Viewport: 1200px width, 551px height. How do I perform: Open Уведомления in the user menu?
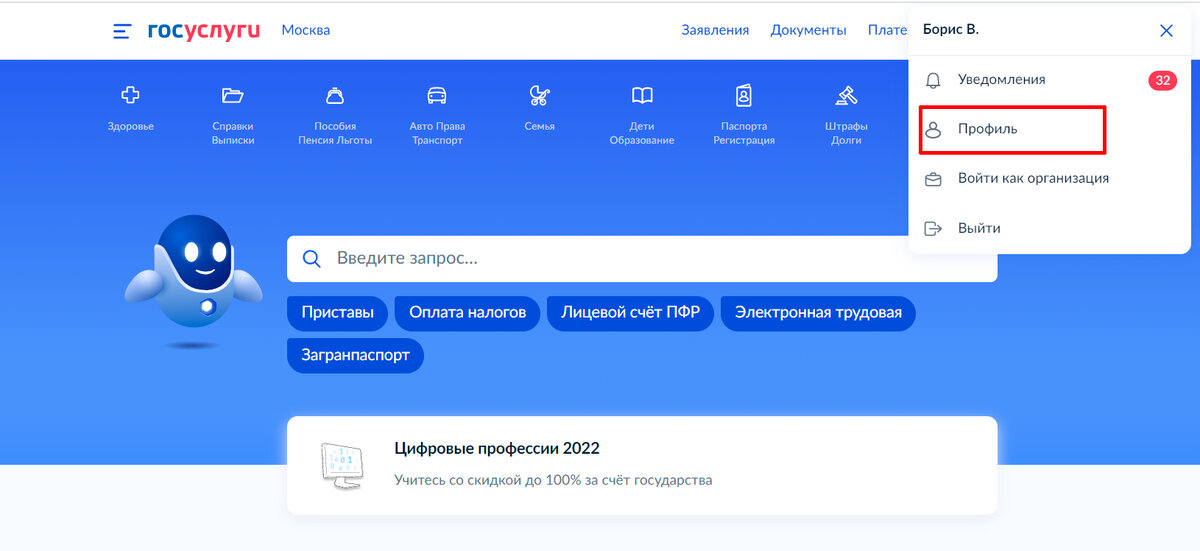click(1050, 80)
